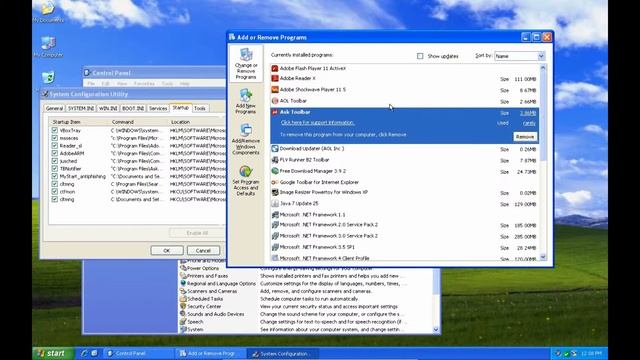640x360 pixels.
Task: Open the Sort by Name dropdown
Action: point(541,56)
